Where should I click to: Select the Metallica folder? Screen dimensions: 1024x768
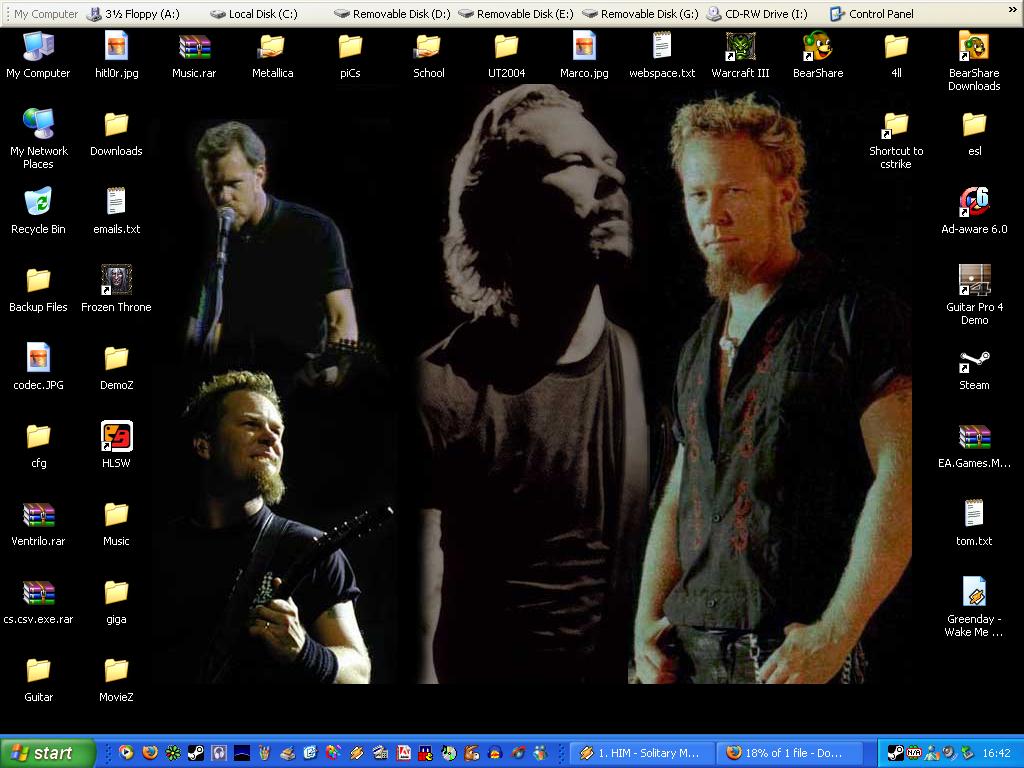pos(272,48)
